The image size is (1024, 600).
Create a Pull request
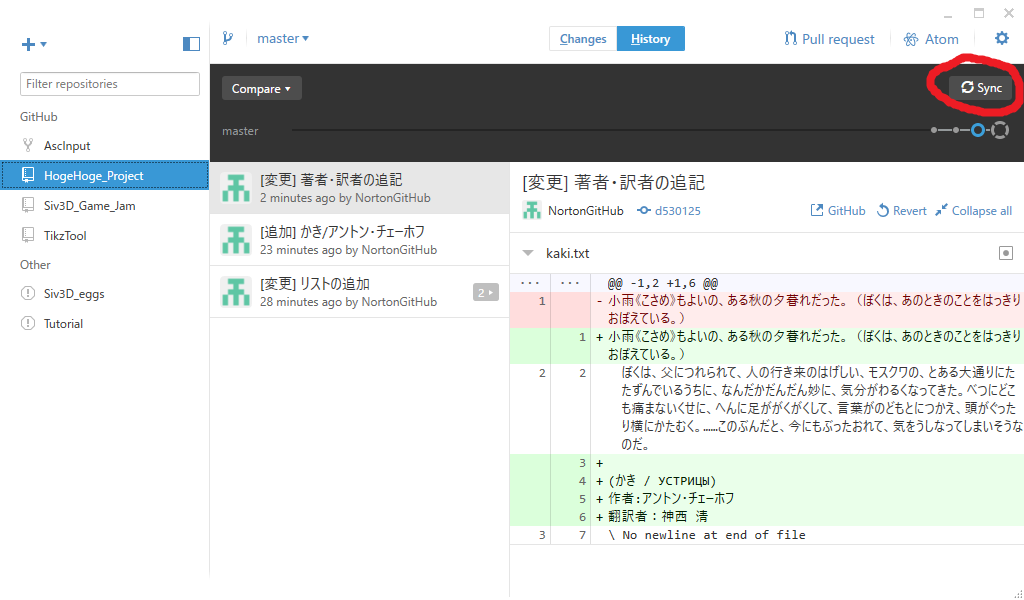(x=829, y=39)
